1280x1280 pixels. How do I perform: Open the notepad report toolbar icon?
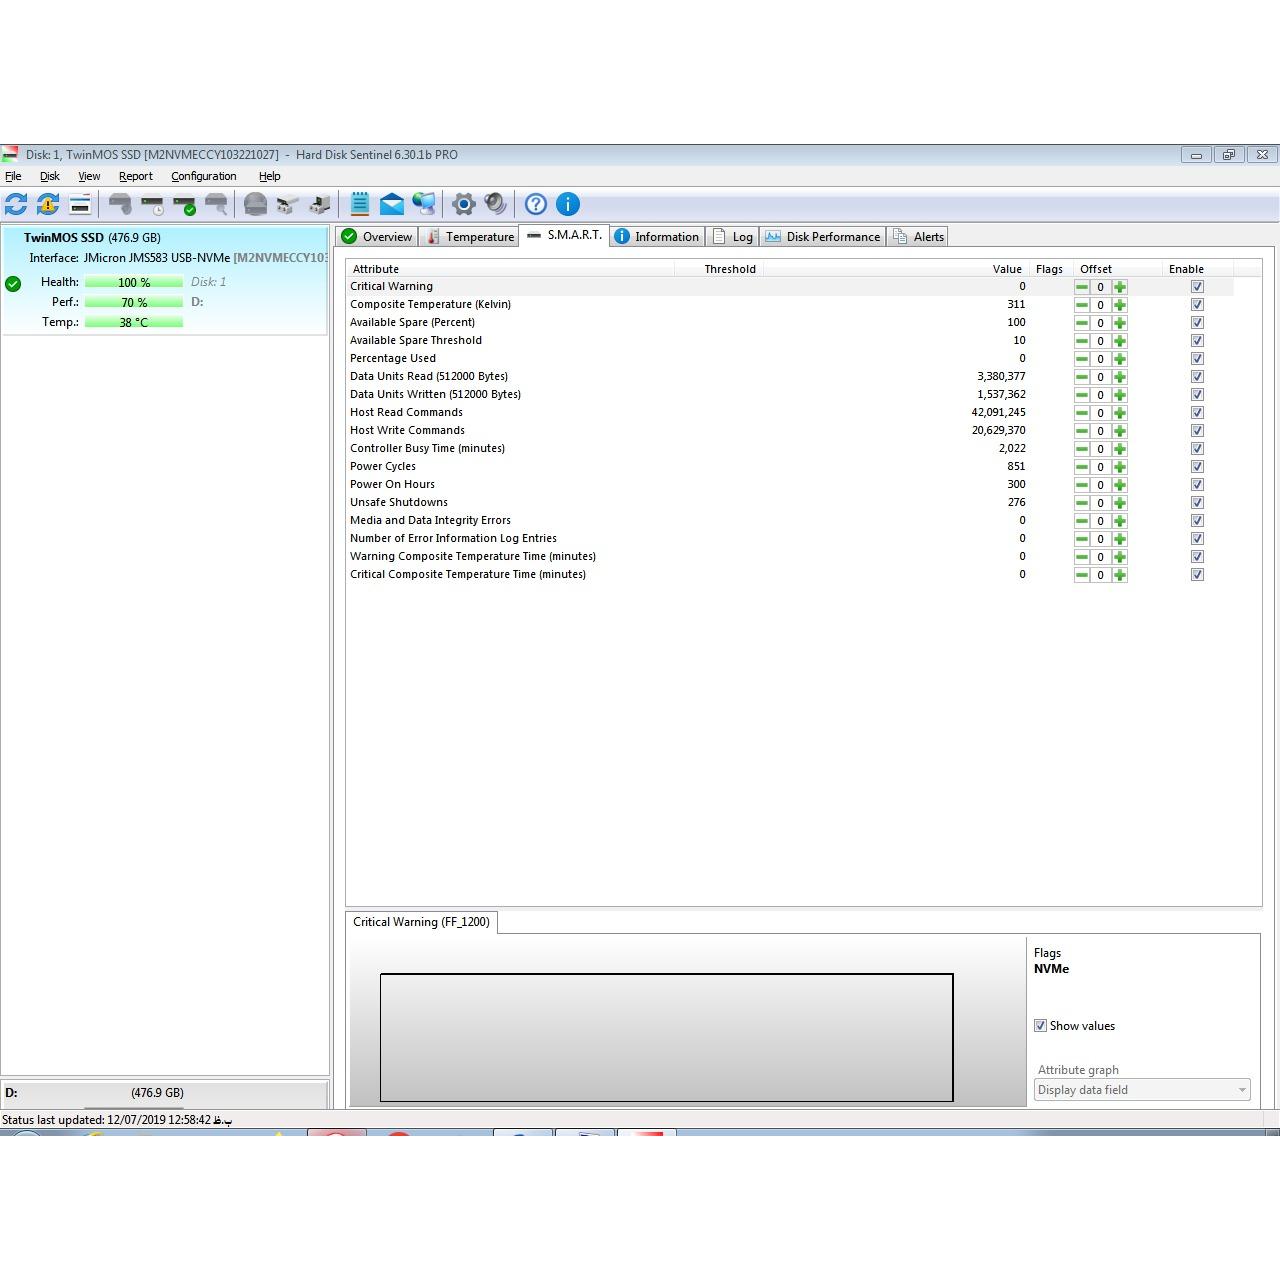(360, 205)
